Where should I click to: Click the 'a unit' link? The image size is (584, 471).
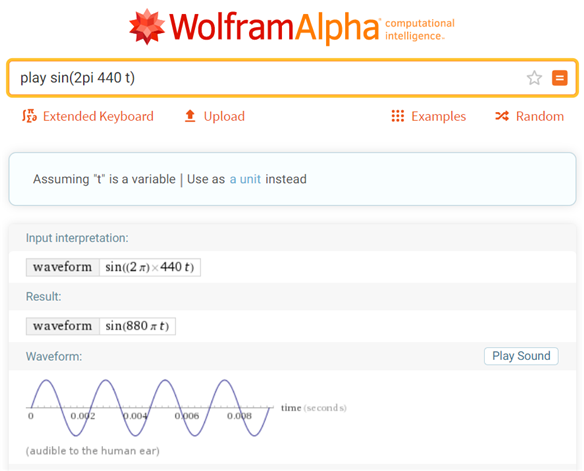pos(245,179)
